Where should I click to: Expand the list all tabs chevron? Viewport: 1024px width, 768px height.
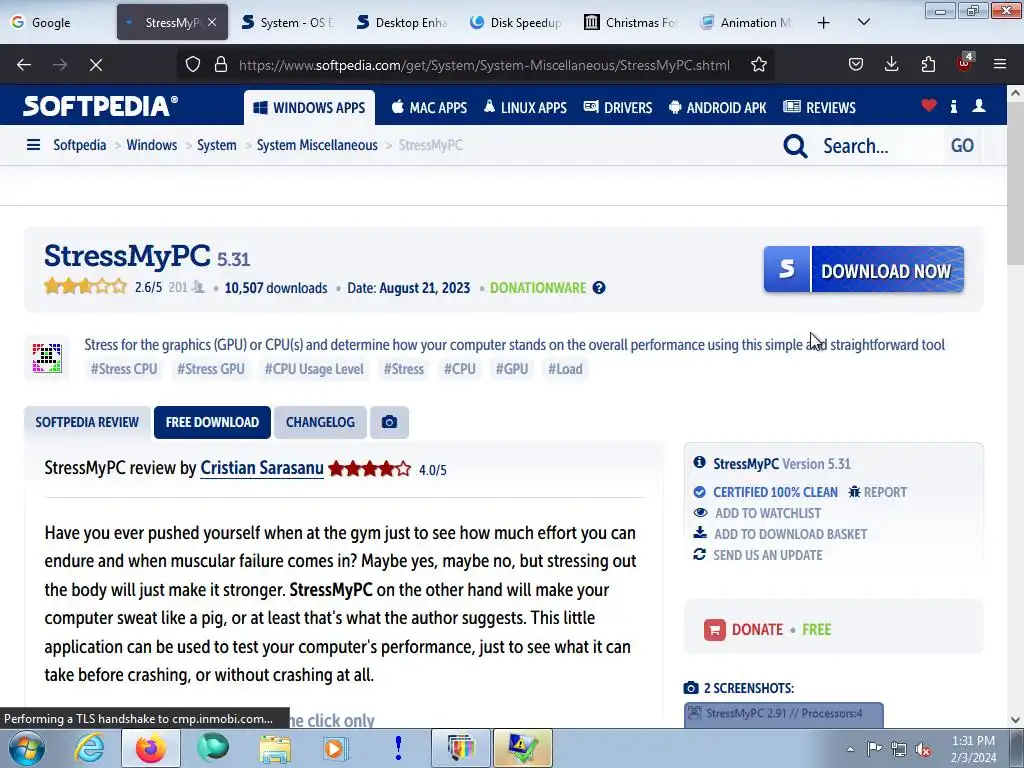863,22
